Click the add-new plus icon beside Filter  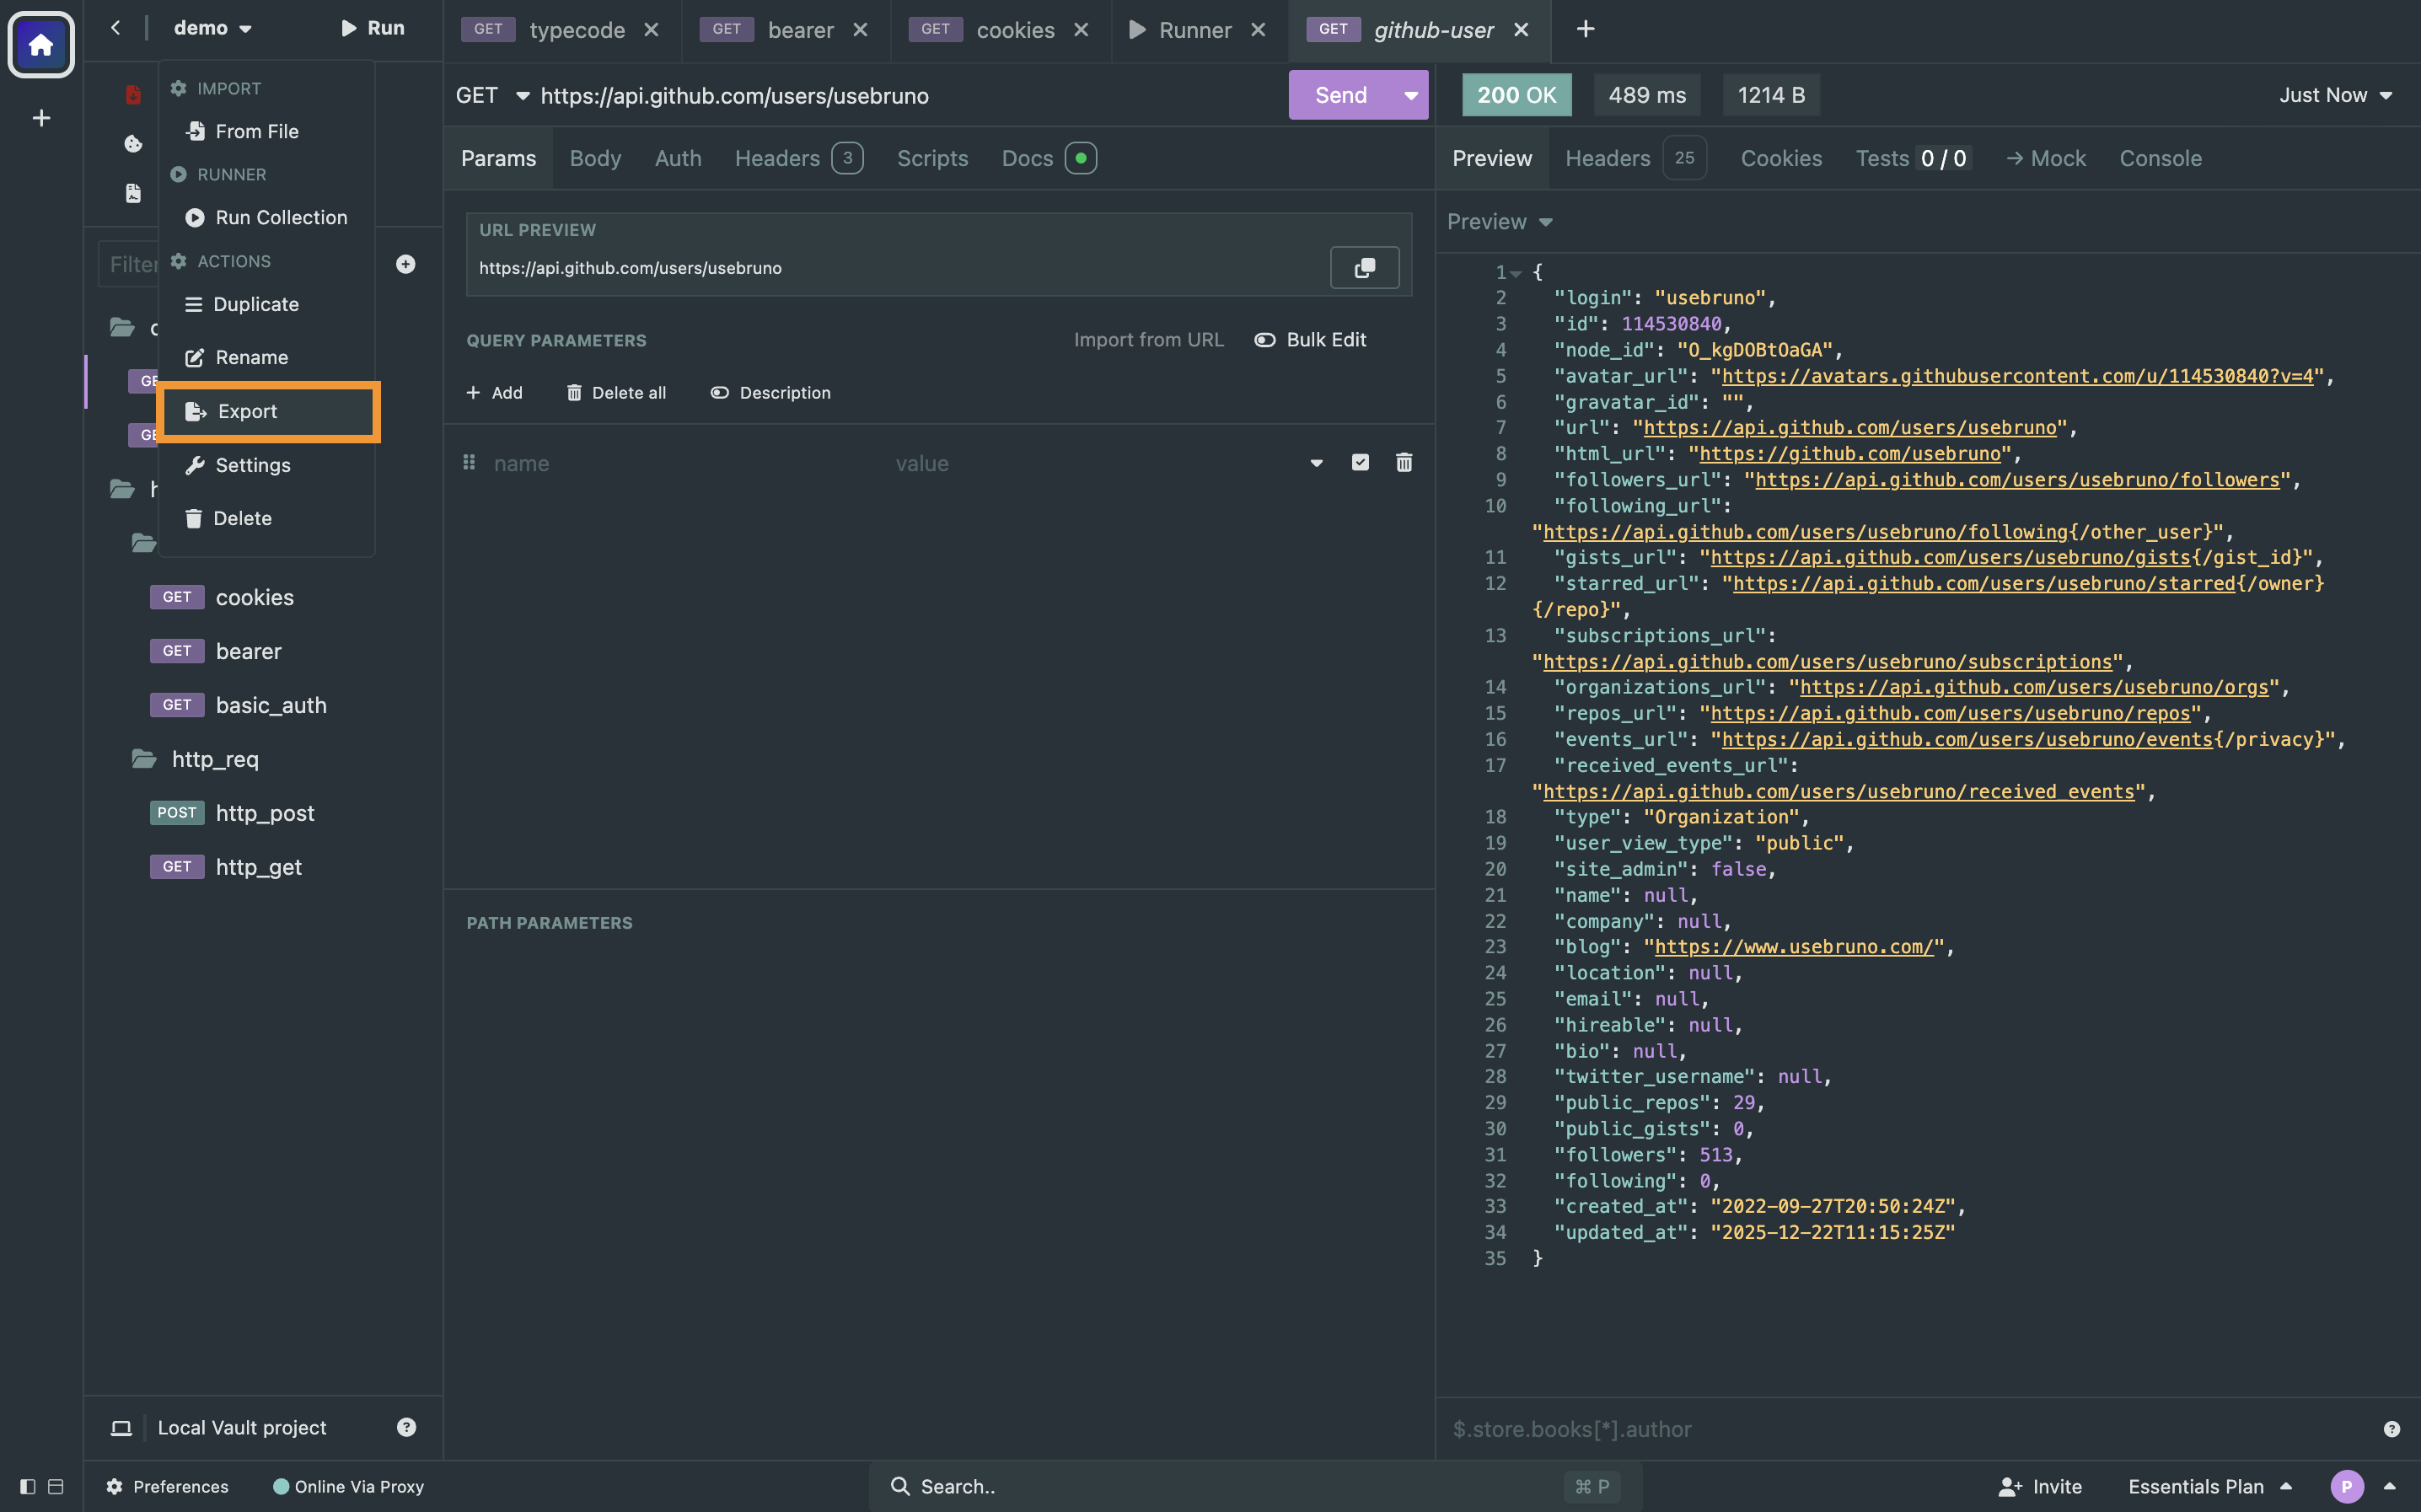[x=405, y=264]
